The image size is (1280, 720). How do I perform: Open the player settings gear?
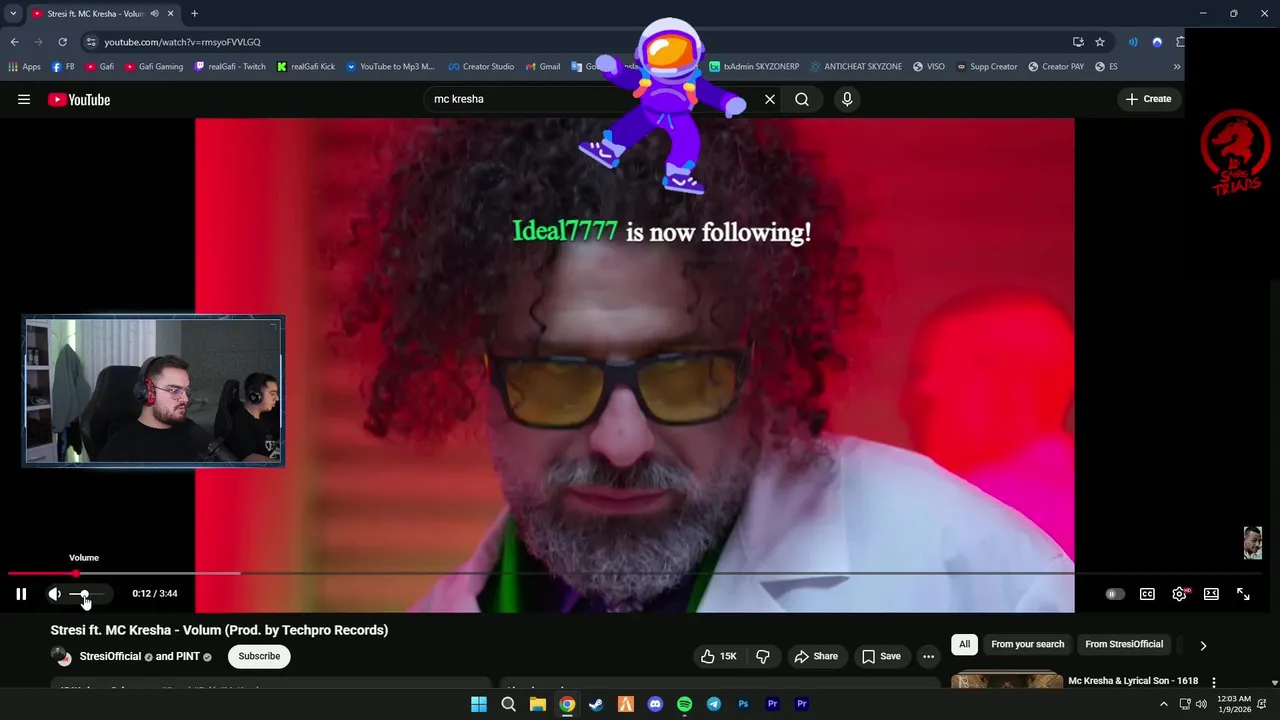pos(1179,594)
